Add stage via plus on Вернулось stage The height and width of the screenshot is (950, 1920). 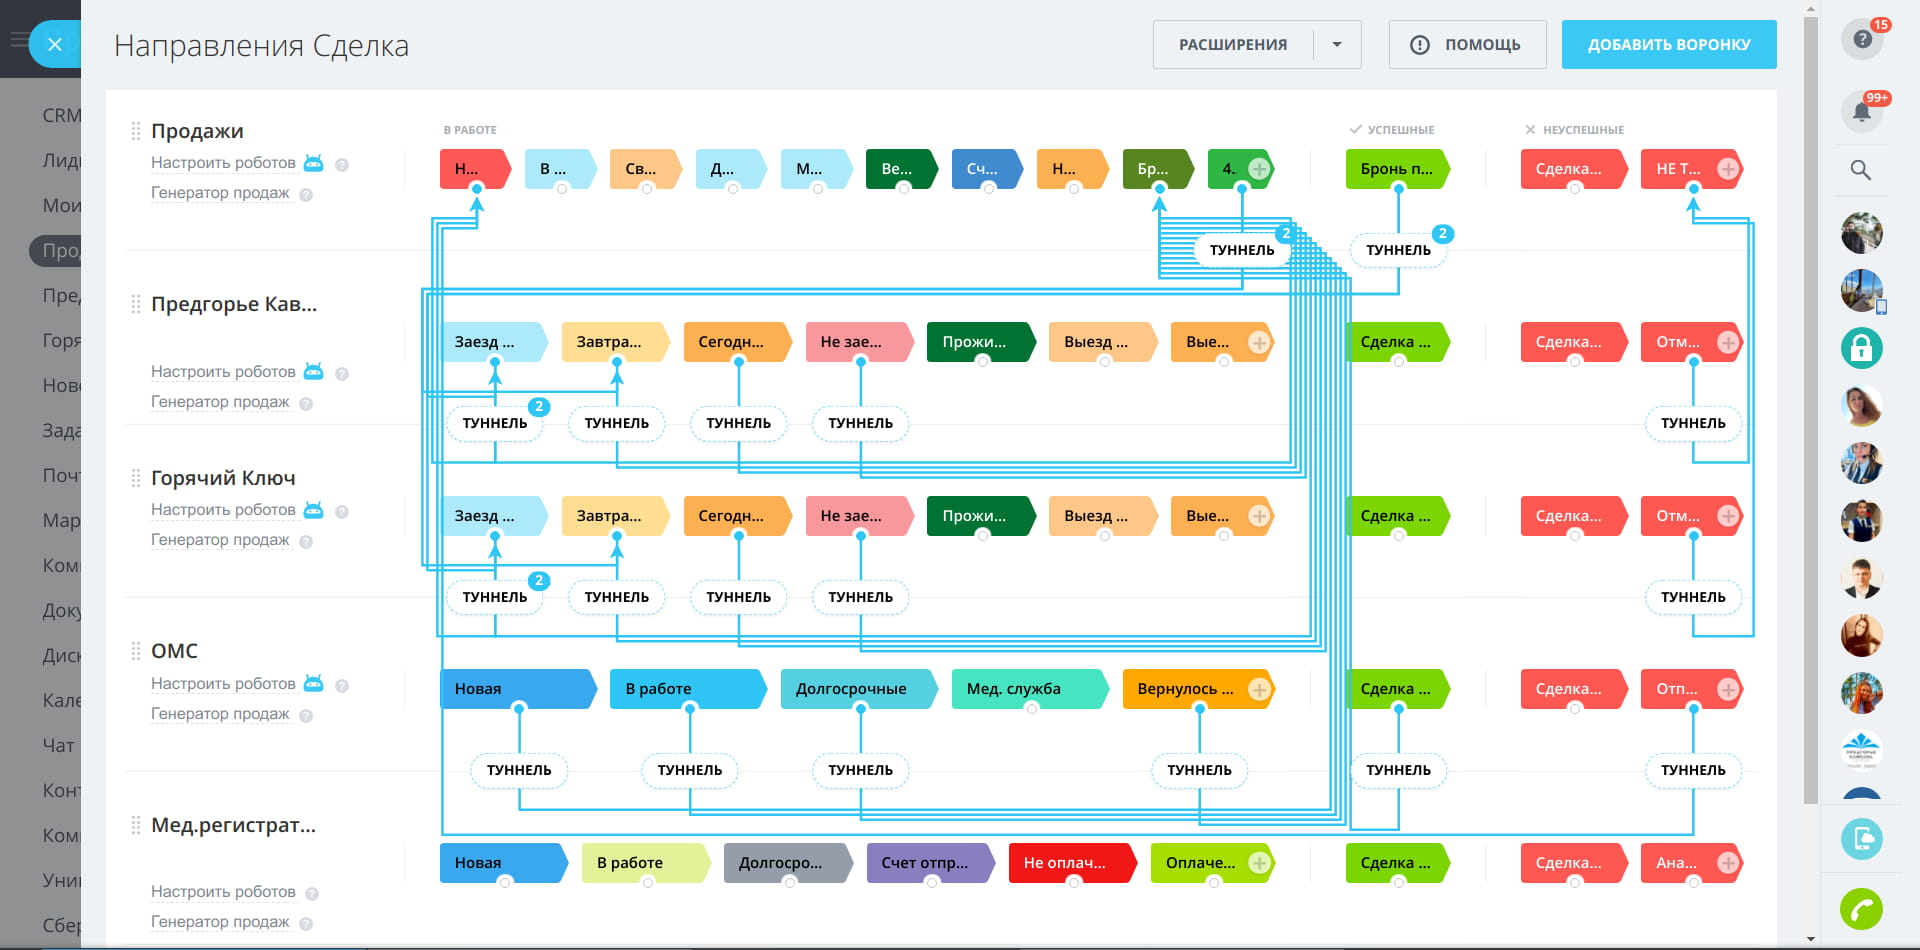pyautogui.click(x=1259, y=689)
